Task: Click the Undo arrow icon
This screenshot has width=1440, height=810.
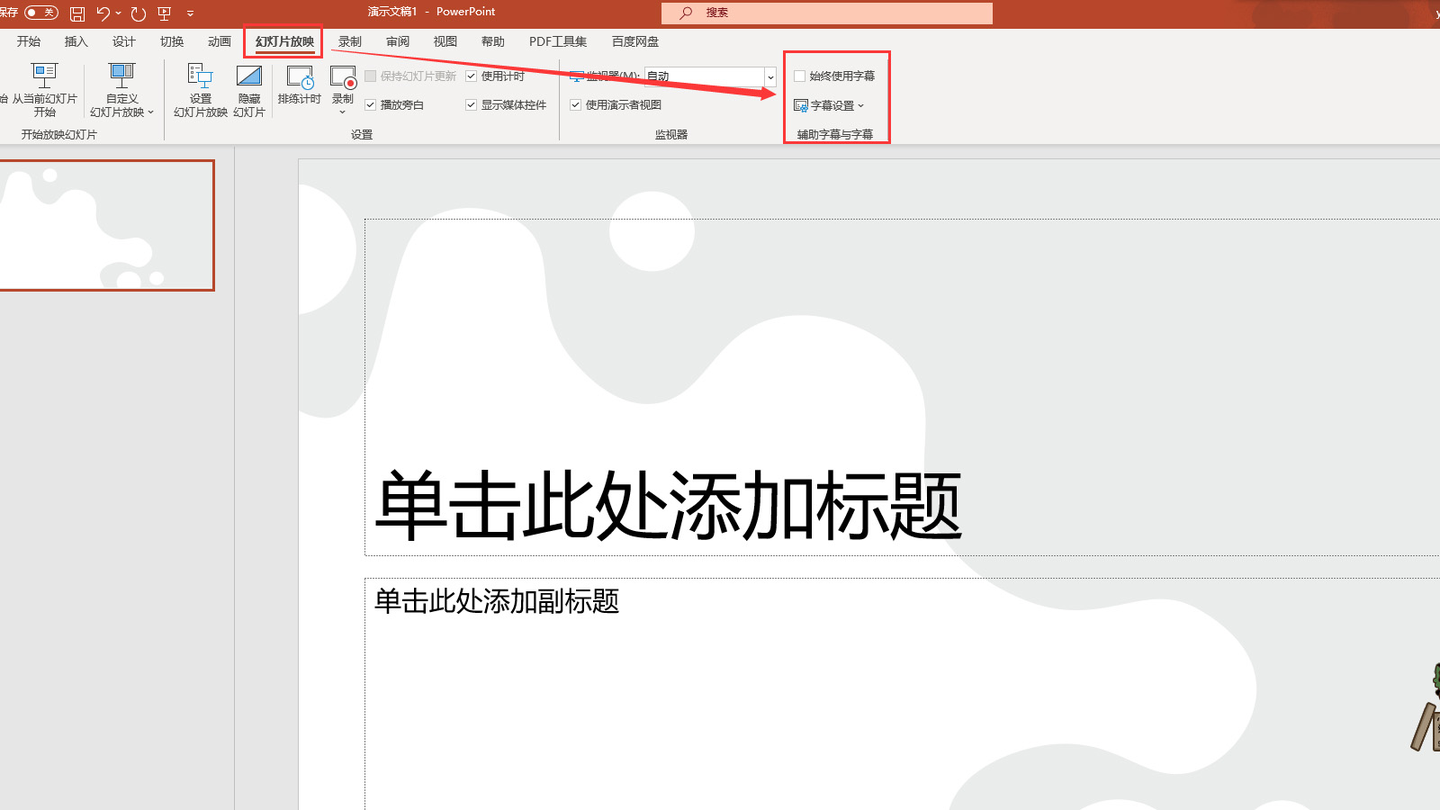Action: click(x=104, y=13)
